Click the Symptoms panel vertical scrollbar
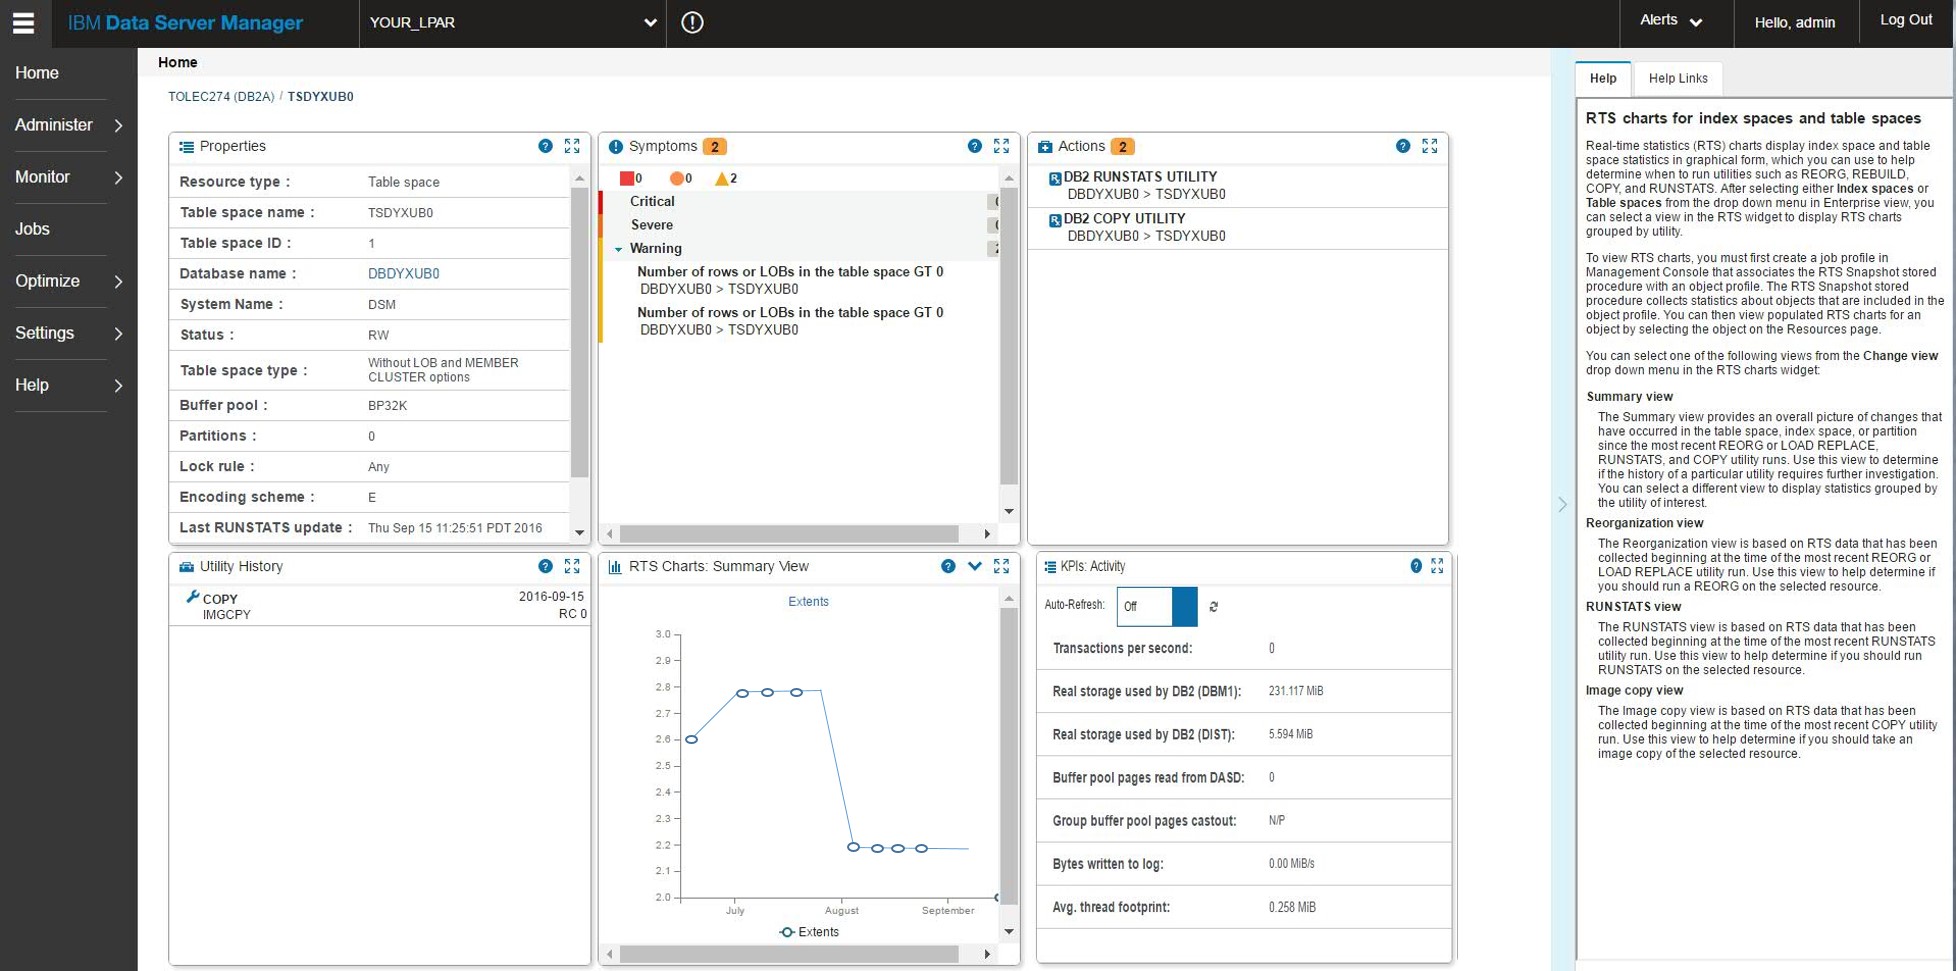Screen dimensions: 1956x971 pos(1009,335)
